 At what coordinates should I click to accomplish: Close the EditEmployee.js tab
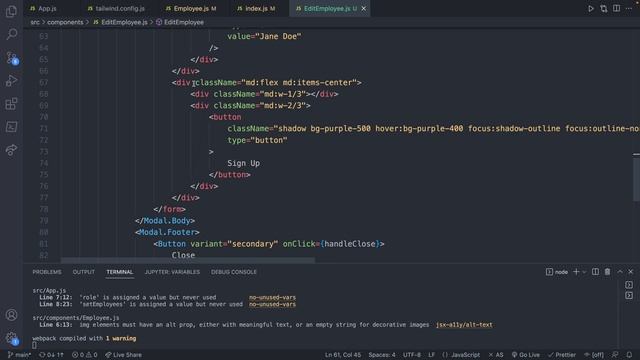[x=364, y=8]
